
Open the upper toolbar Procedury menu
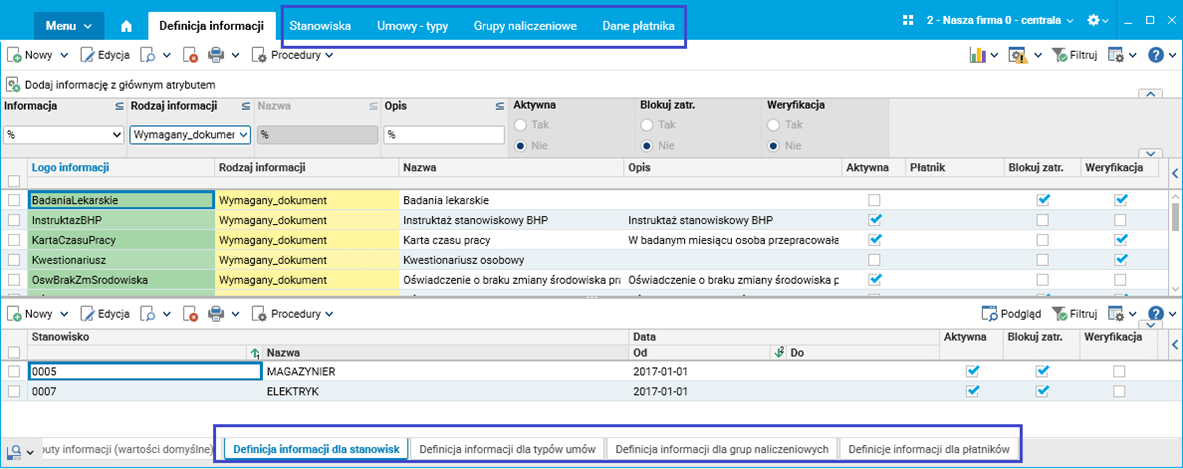[x=293, y=55]
